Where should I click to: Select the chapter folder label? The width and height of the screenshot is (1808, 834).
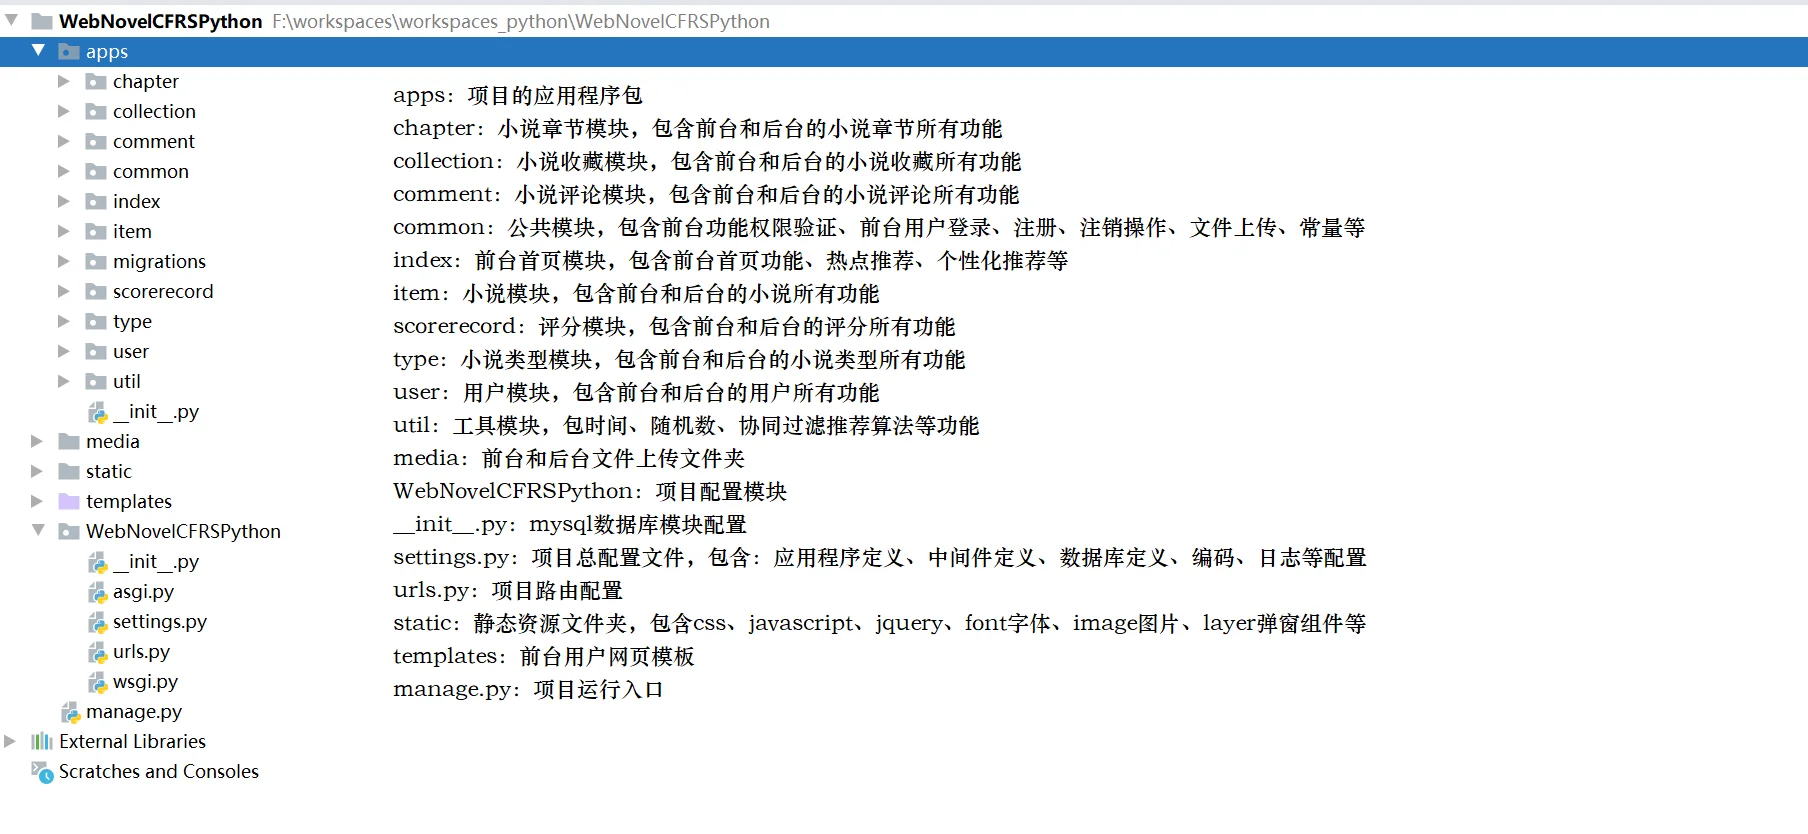click(146, 81)
